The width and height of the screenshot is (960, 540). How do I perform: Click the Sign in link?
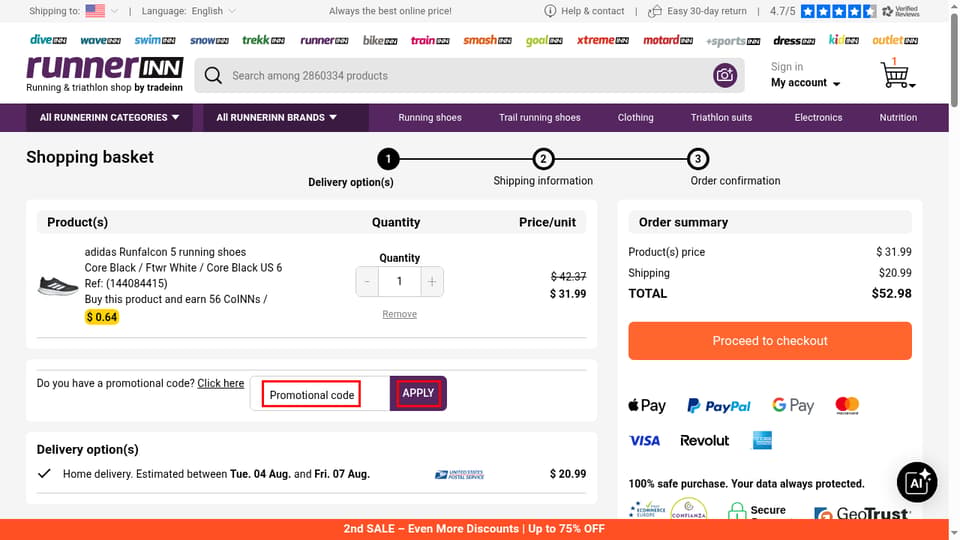coord(787,67)
